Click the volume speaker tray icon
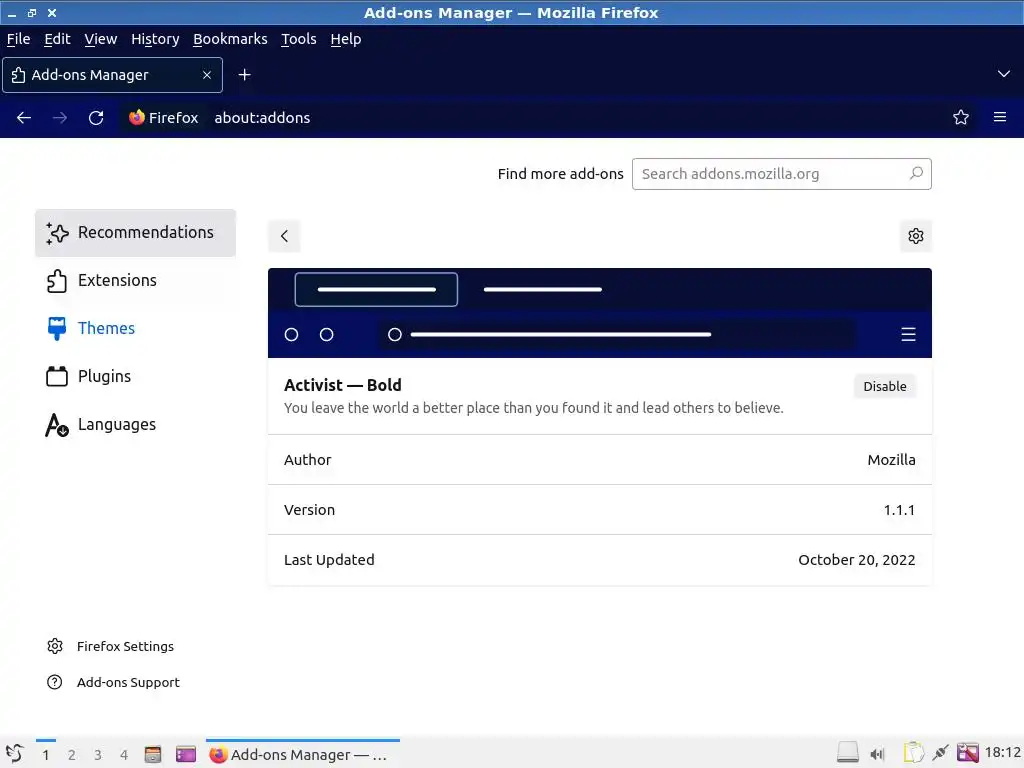1024x768 pixels. tap(877, 754)
